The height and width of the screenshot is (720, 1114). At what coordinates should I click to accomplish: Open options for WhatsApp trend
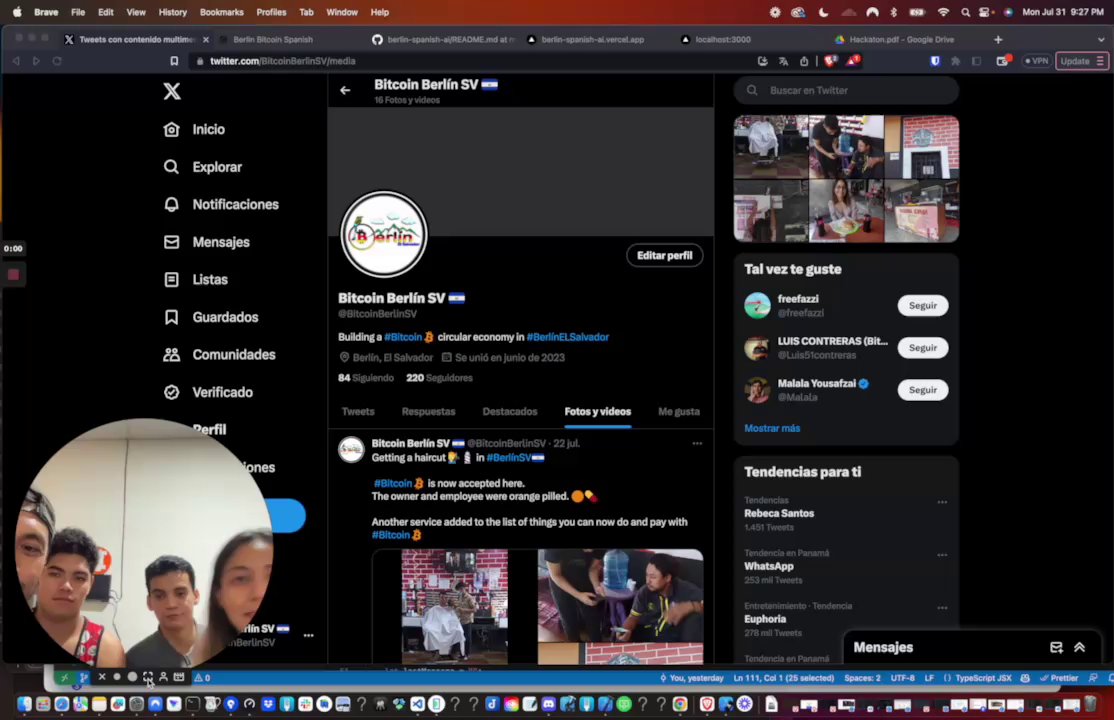tap(942, 555)
